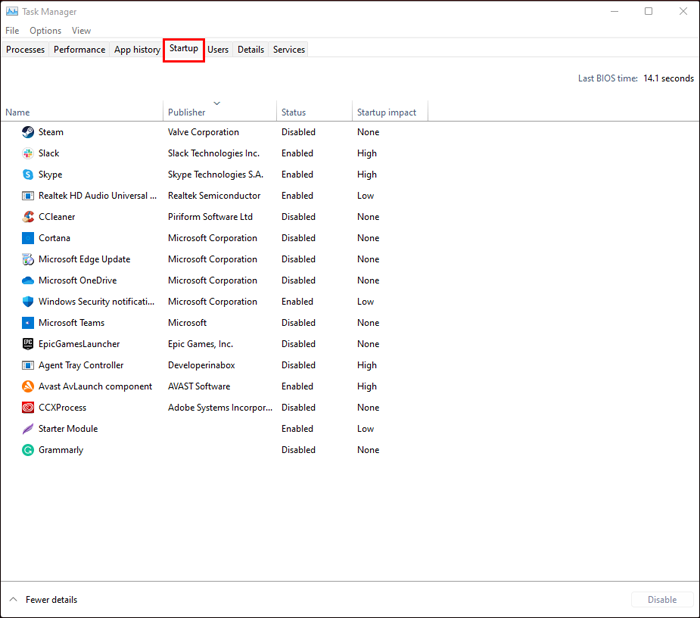Click Realtek Semiconductor publisher cell
Screen dimensions: 700x618
[x=214, y=196]
